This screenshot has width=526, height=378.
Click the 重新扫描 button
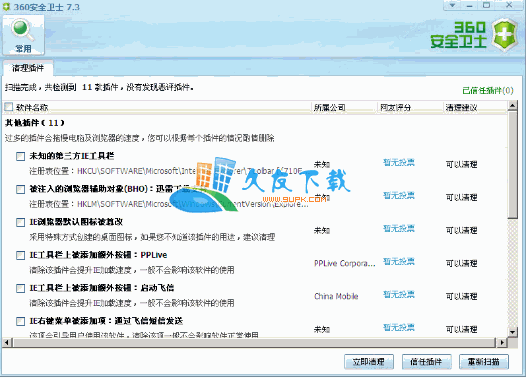coord(484,362)
